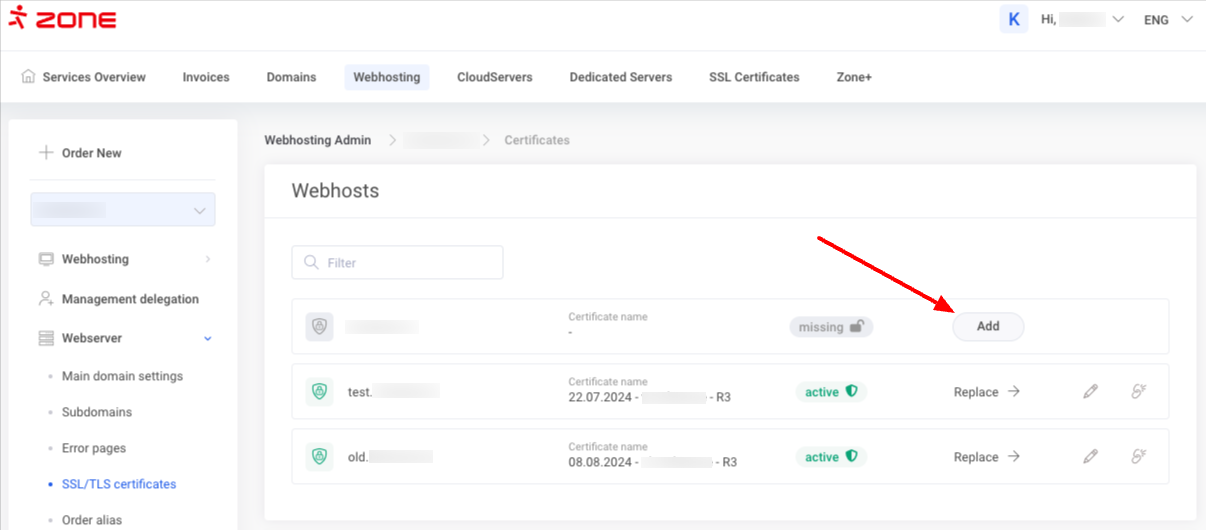
Task: Click the K user avatar icon
Action: (x=1013, y=19)
